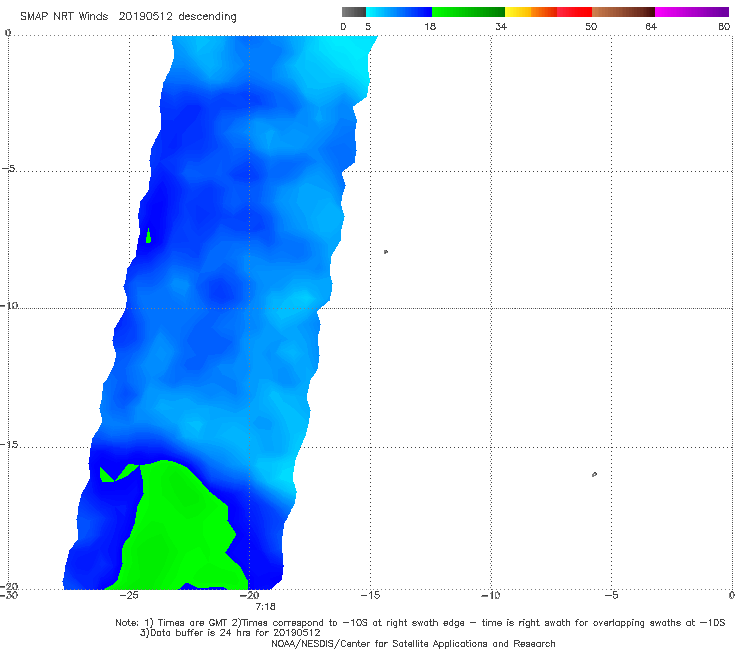Viewport: 740px width, 650px height.
Task: Click the small green spot near -7.5 latitude
Action: point(149,236)
